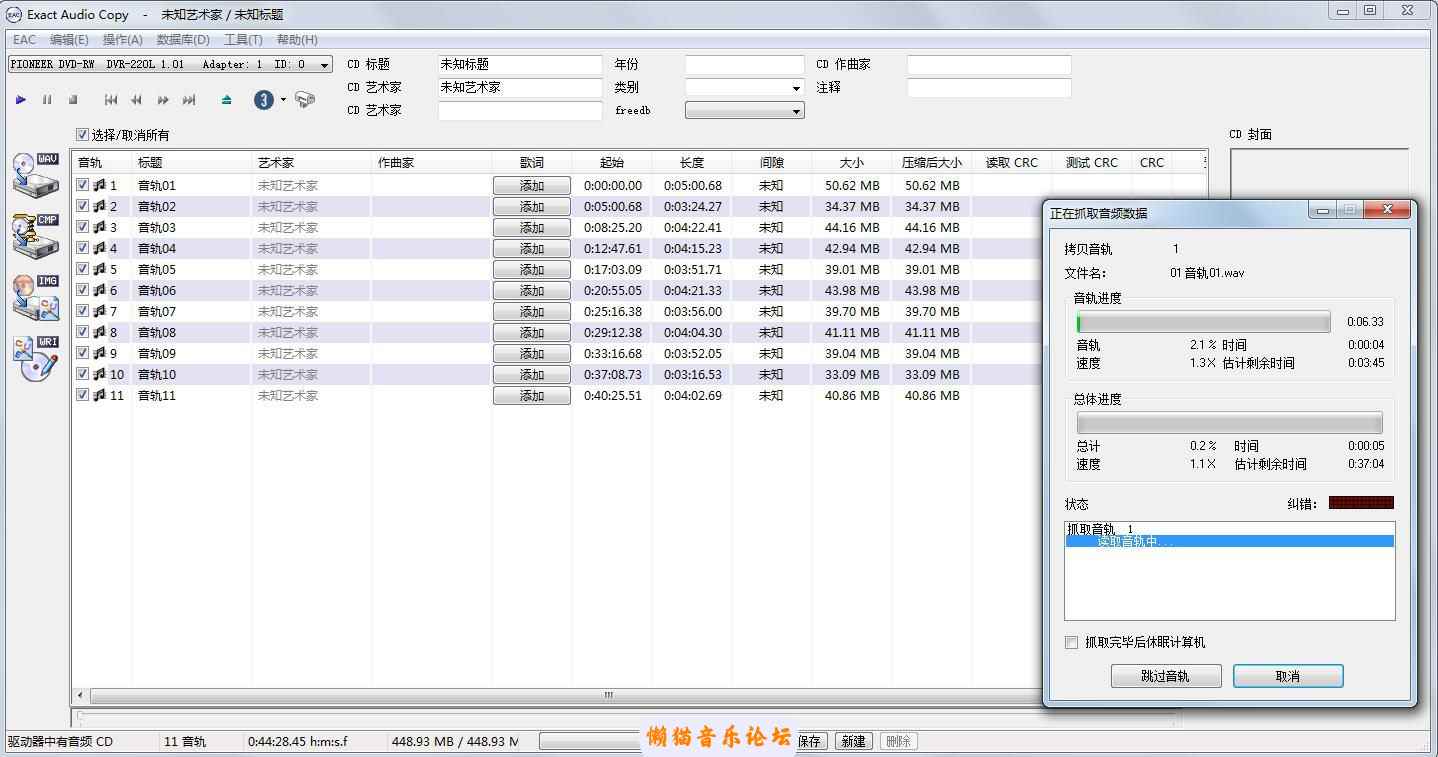Click the Stop playback icon
The image size is (1438, 757).
[x=73, y=100]
